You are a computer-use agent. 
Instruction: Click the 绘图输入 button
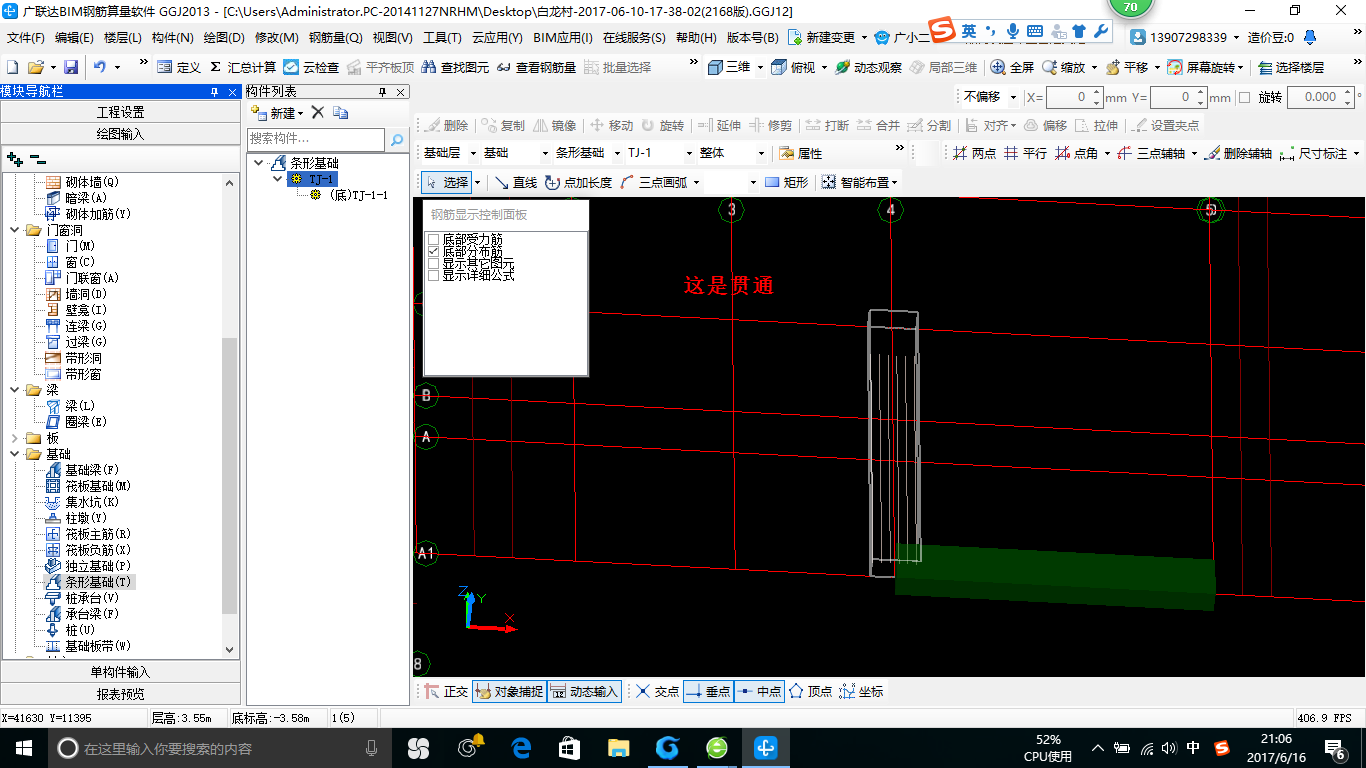coord(120,134)
